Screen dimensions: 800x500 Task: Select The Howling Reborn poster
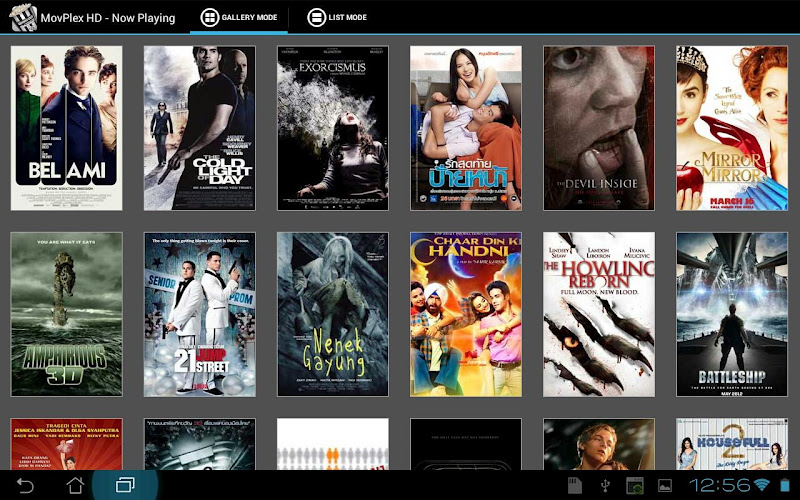coord(599,314)
